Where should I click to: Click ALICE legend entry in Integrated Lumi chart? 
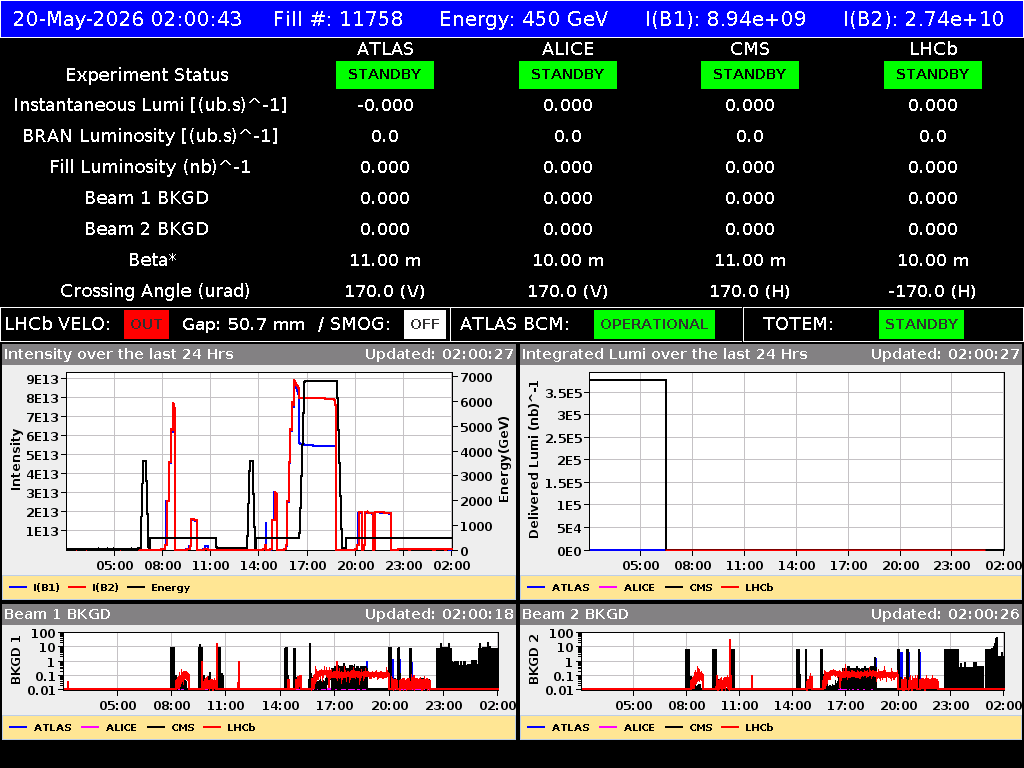click(627, 587)
